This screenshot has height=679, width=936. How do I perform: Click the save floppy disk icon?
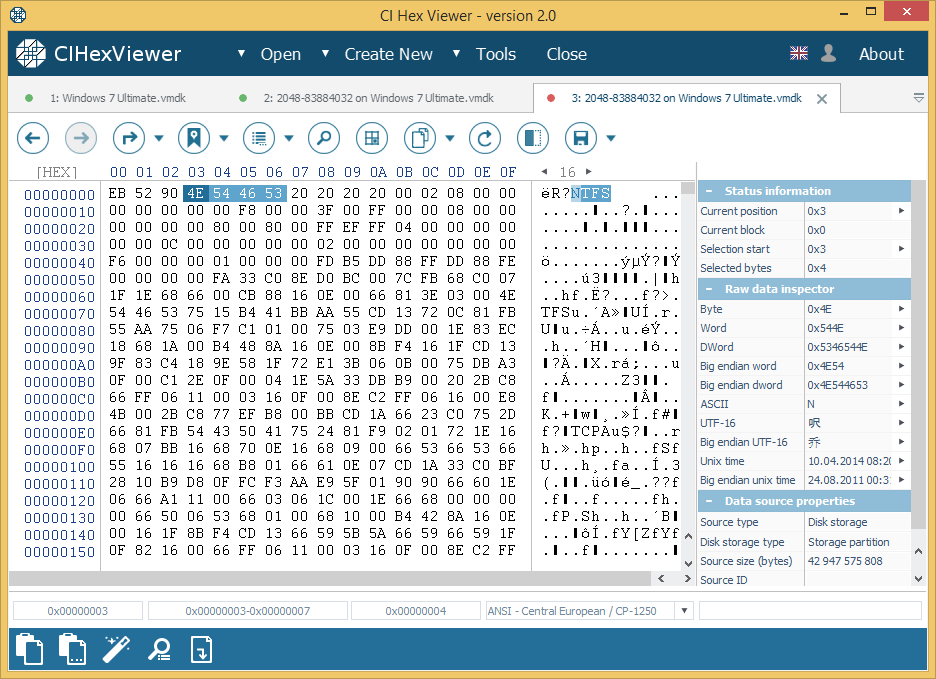[x=581, y=139]
